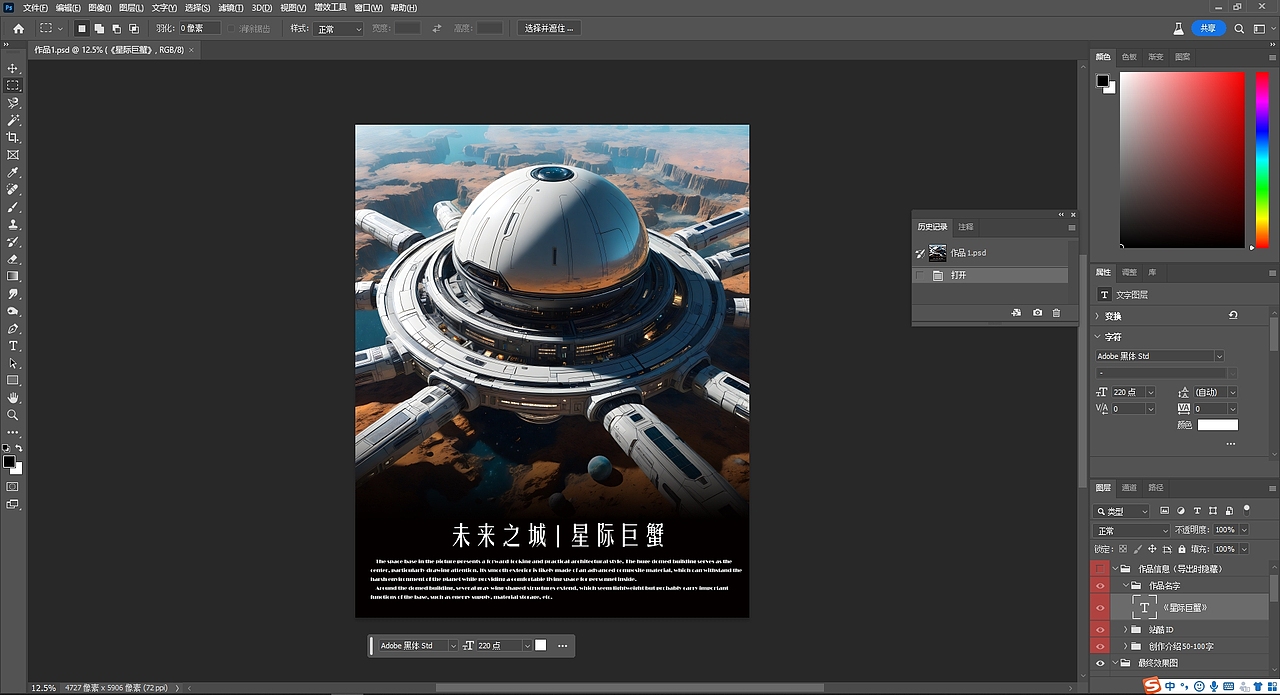Click the blue 共享 button
The image size is (1280, 695).
pyautogui.click(x=1207, y=28)
